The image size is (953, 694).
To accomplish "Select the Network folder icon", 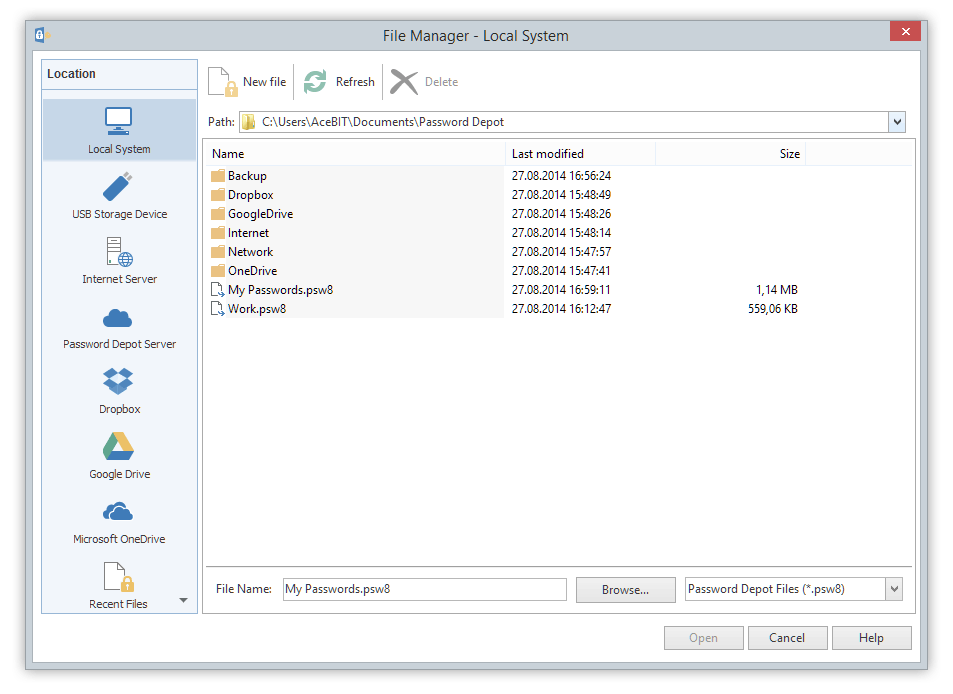I will (218, 252).
